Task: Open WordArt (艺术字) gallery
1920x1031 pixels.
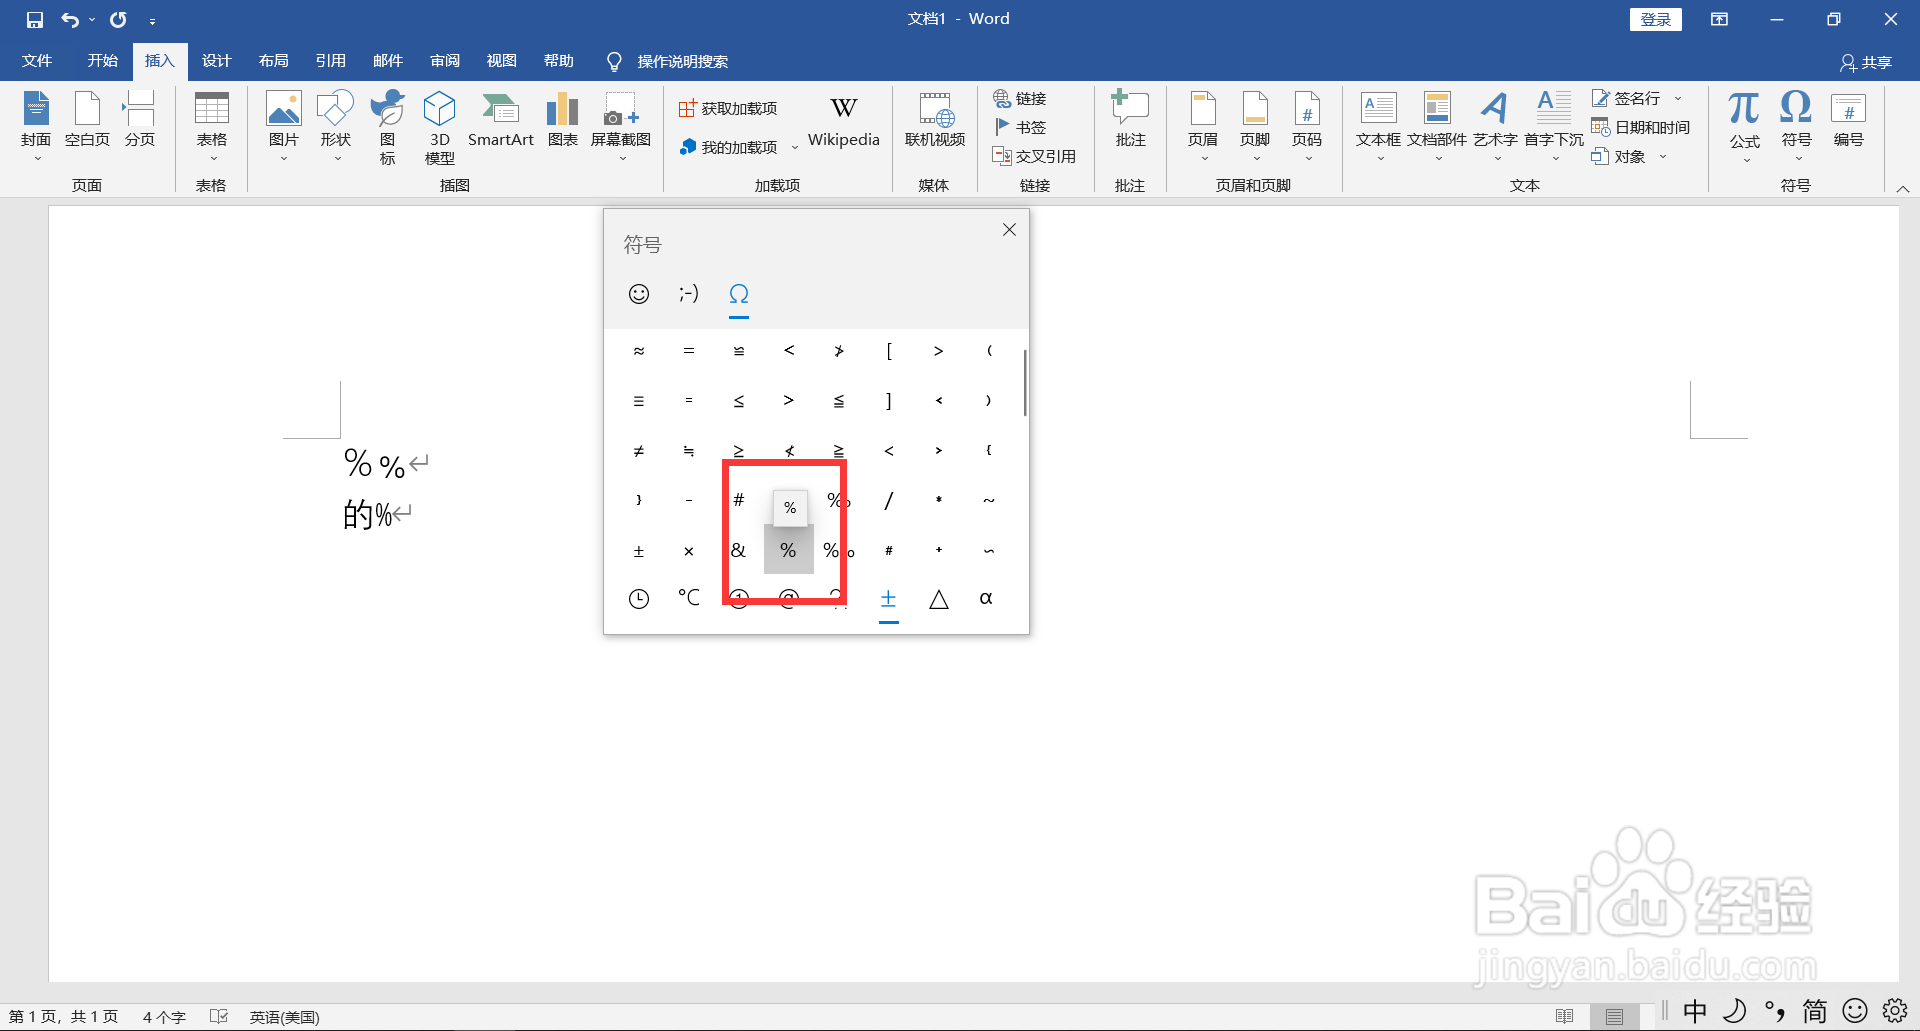Action: click(x=1495, y=126)
